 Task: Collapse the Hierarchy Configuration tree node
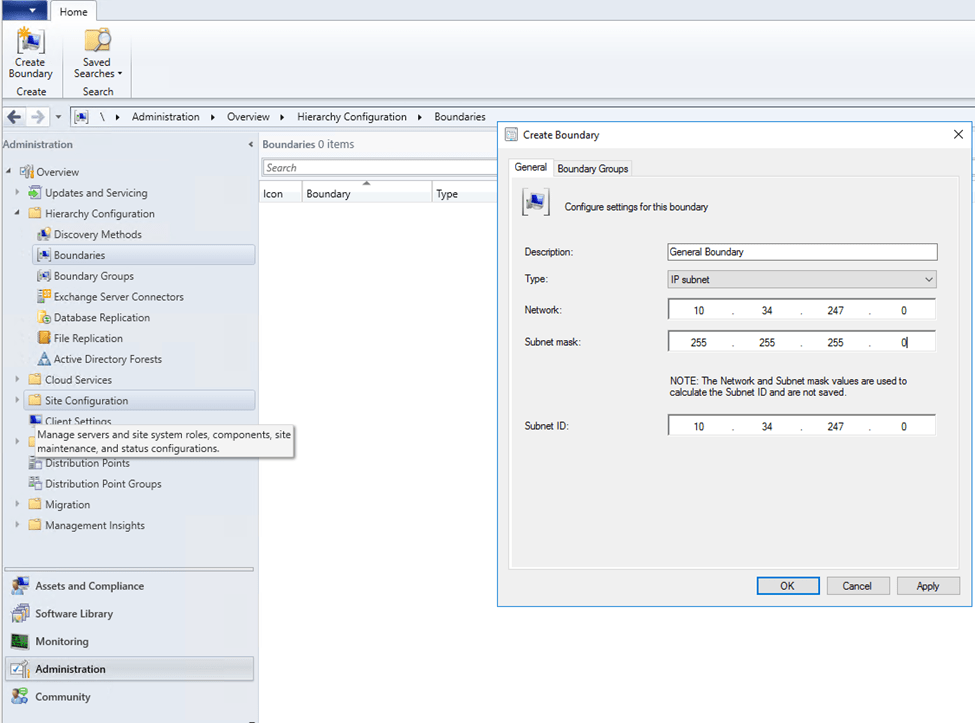[x=17, y=214]
